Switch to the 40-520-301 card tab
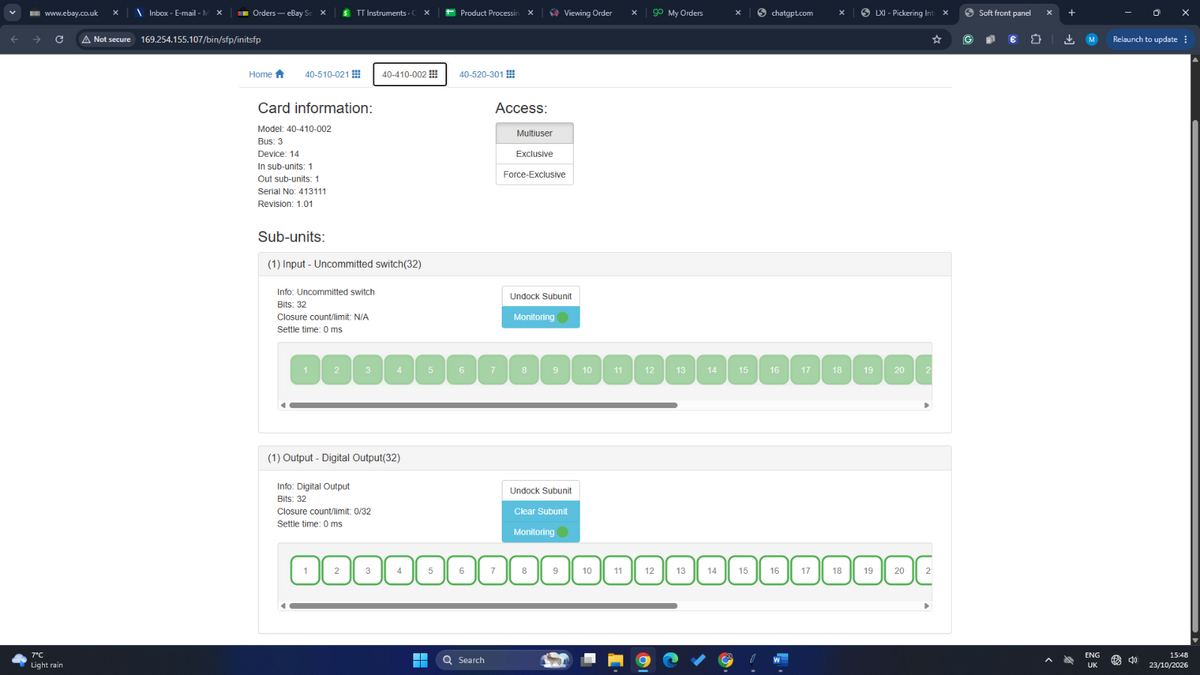The image size is (1200, 675). 487,75
